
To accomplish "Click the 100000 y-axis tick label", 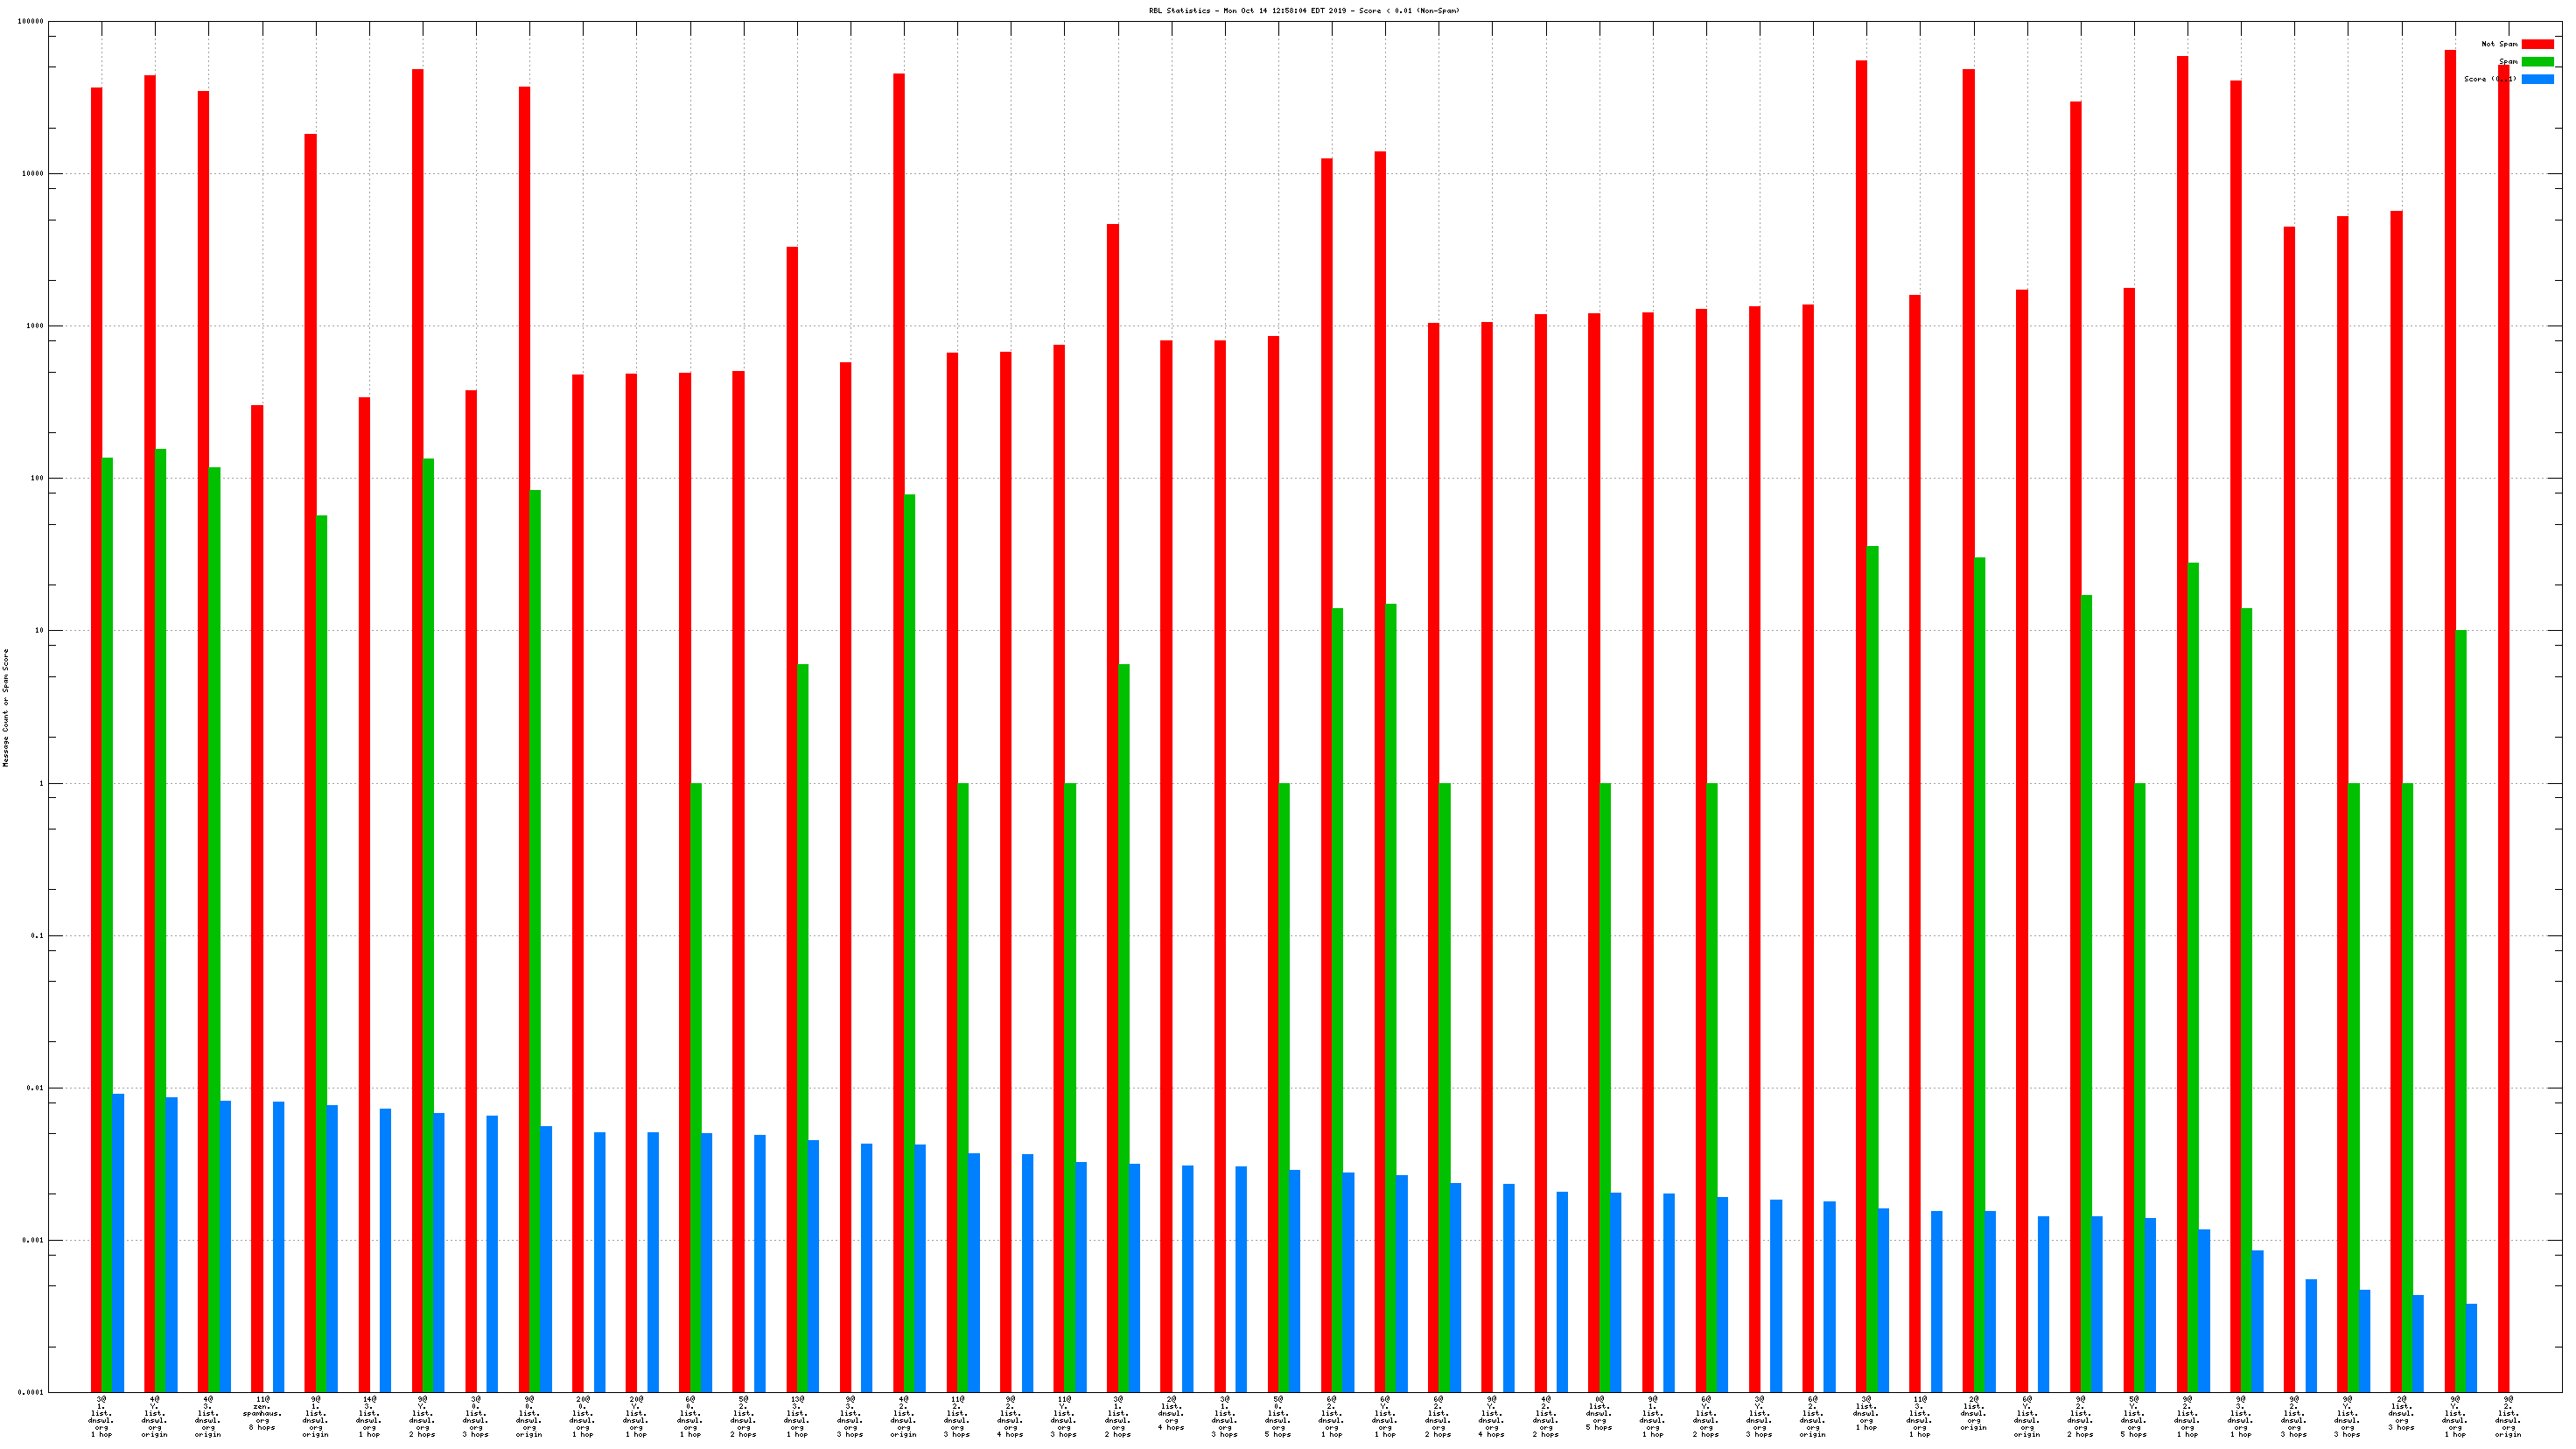I will click(30, 22).
